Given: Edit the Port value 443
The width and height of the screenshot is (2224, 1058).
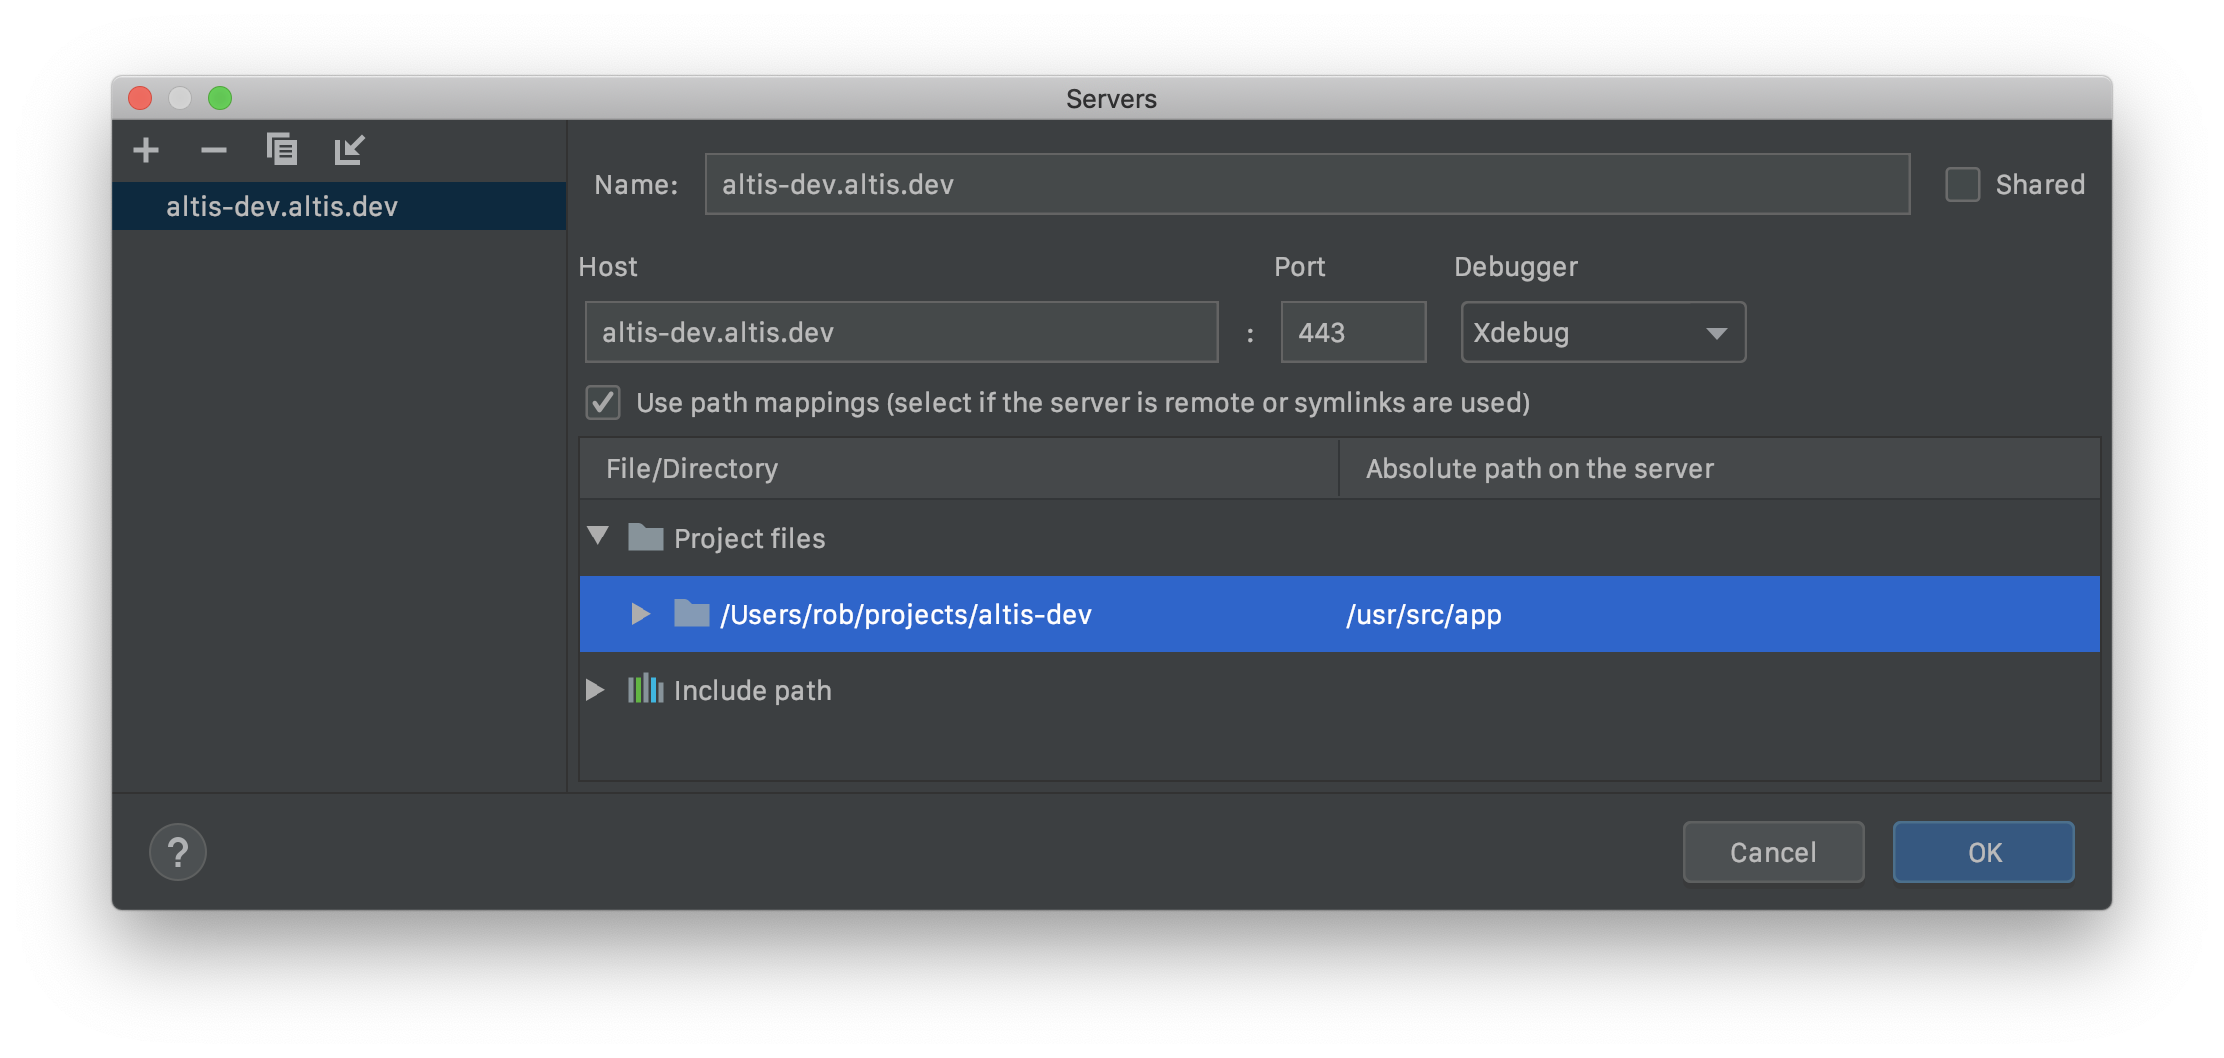Looking at the screenshot, I should [x=1352, y=331].
